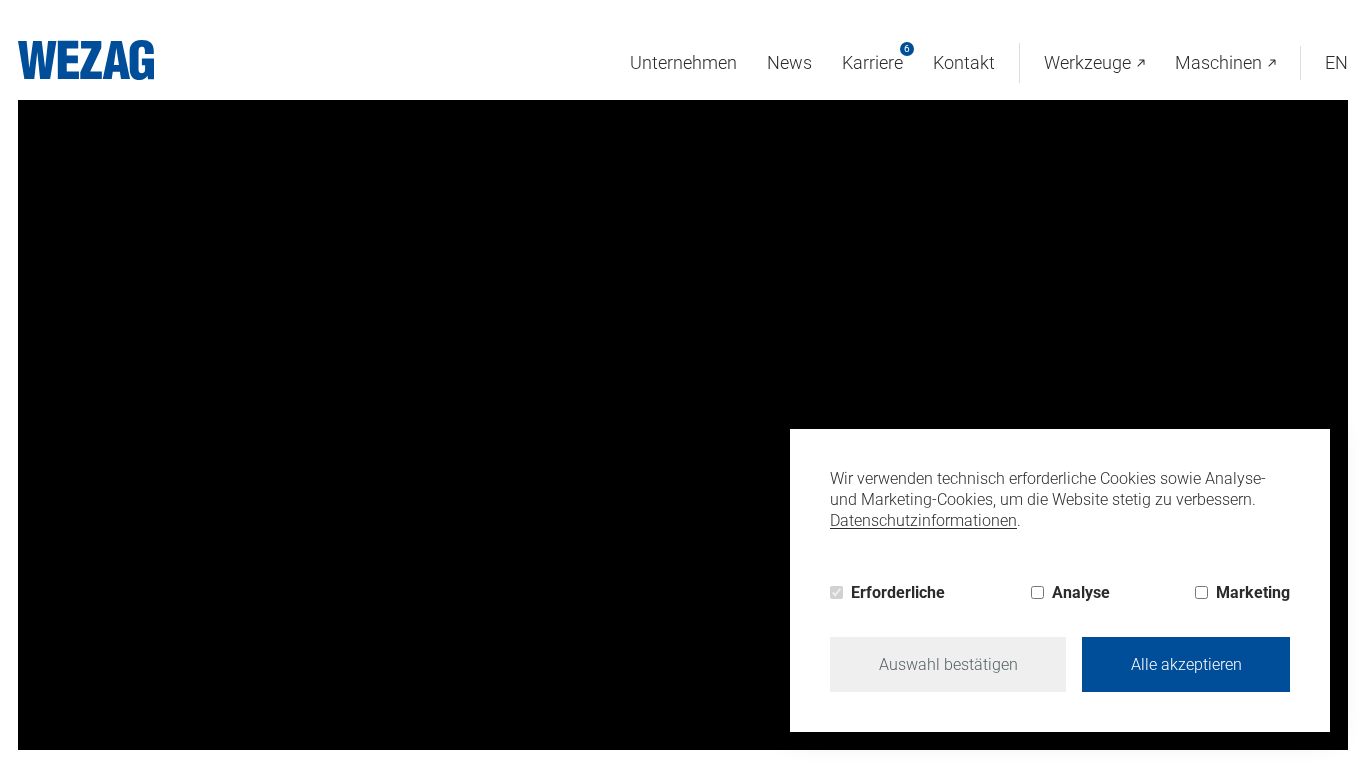Enable the Marketing cookies checkbox
The width and height of the screenshot is (1366, 768).
point(1201,593)
